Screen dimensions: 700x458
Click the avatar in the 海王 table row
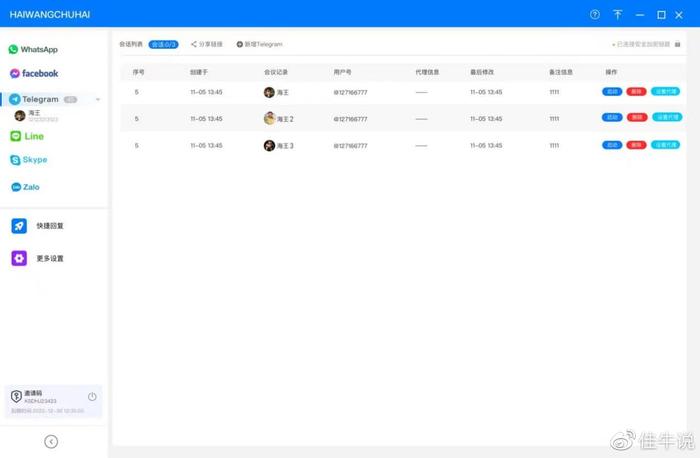(x=269, y=92)
